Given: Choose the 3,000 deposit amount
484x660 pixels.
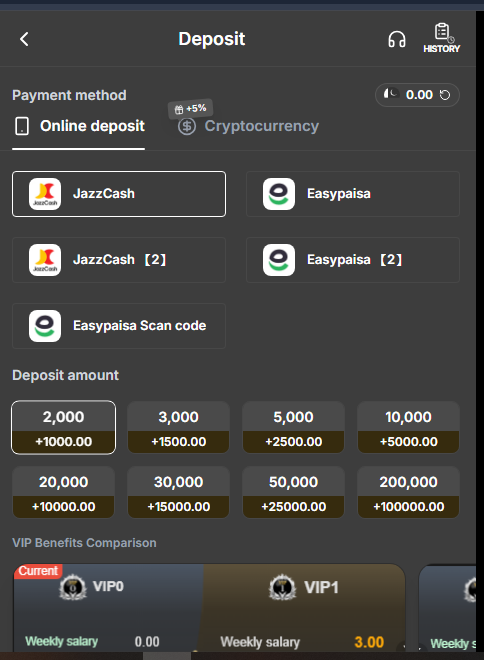Looking at the screenshot, I should 178,427.
